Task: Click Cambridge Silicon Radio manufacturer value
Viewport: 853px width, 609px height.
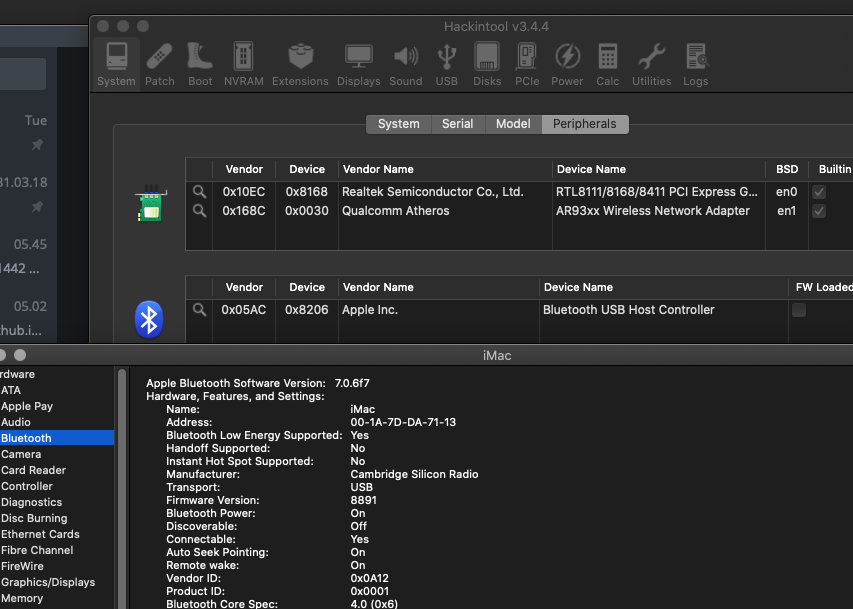Action: pyautogui.click(x=414, y=474)
